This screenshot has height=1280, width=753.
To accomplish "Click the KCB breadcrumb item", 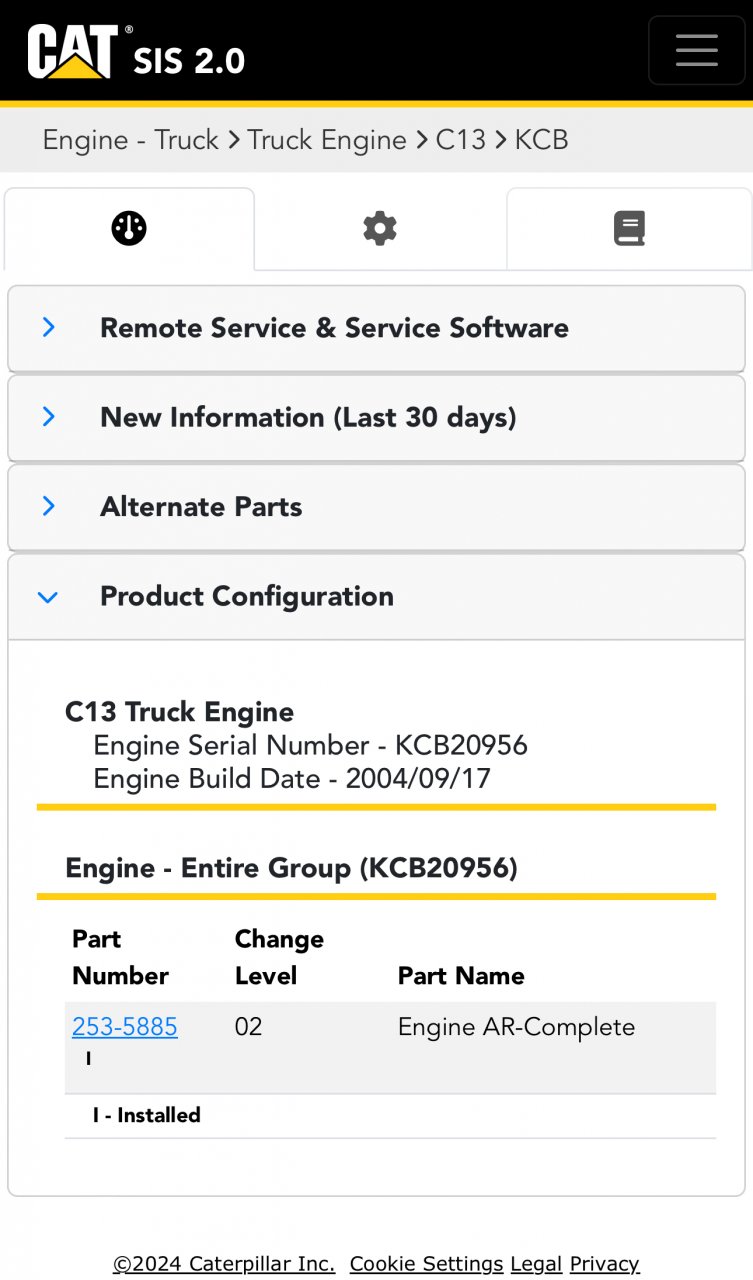I will tap(541, 140).
